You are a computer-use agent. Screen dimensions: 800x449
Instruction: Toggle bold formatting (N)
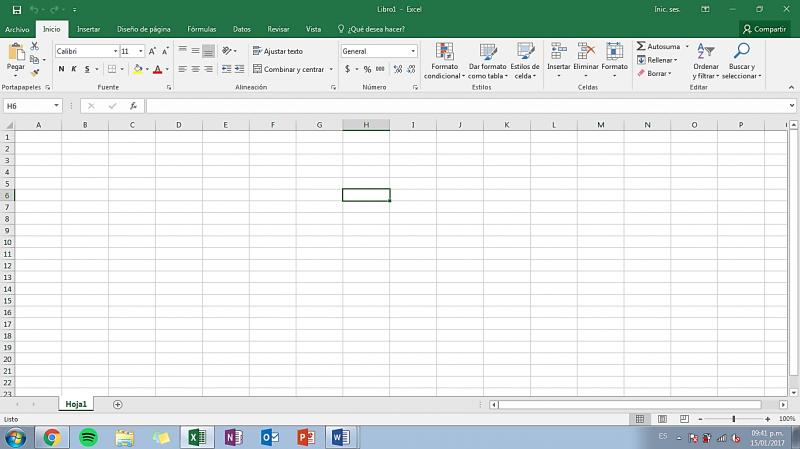point(61,70)
